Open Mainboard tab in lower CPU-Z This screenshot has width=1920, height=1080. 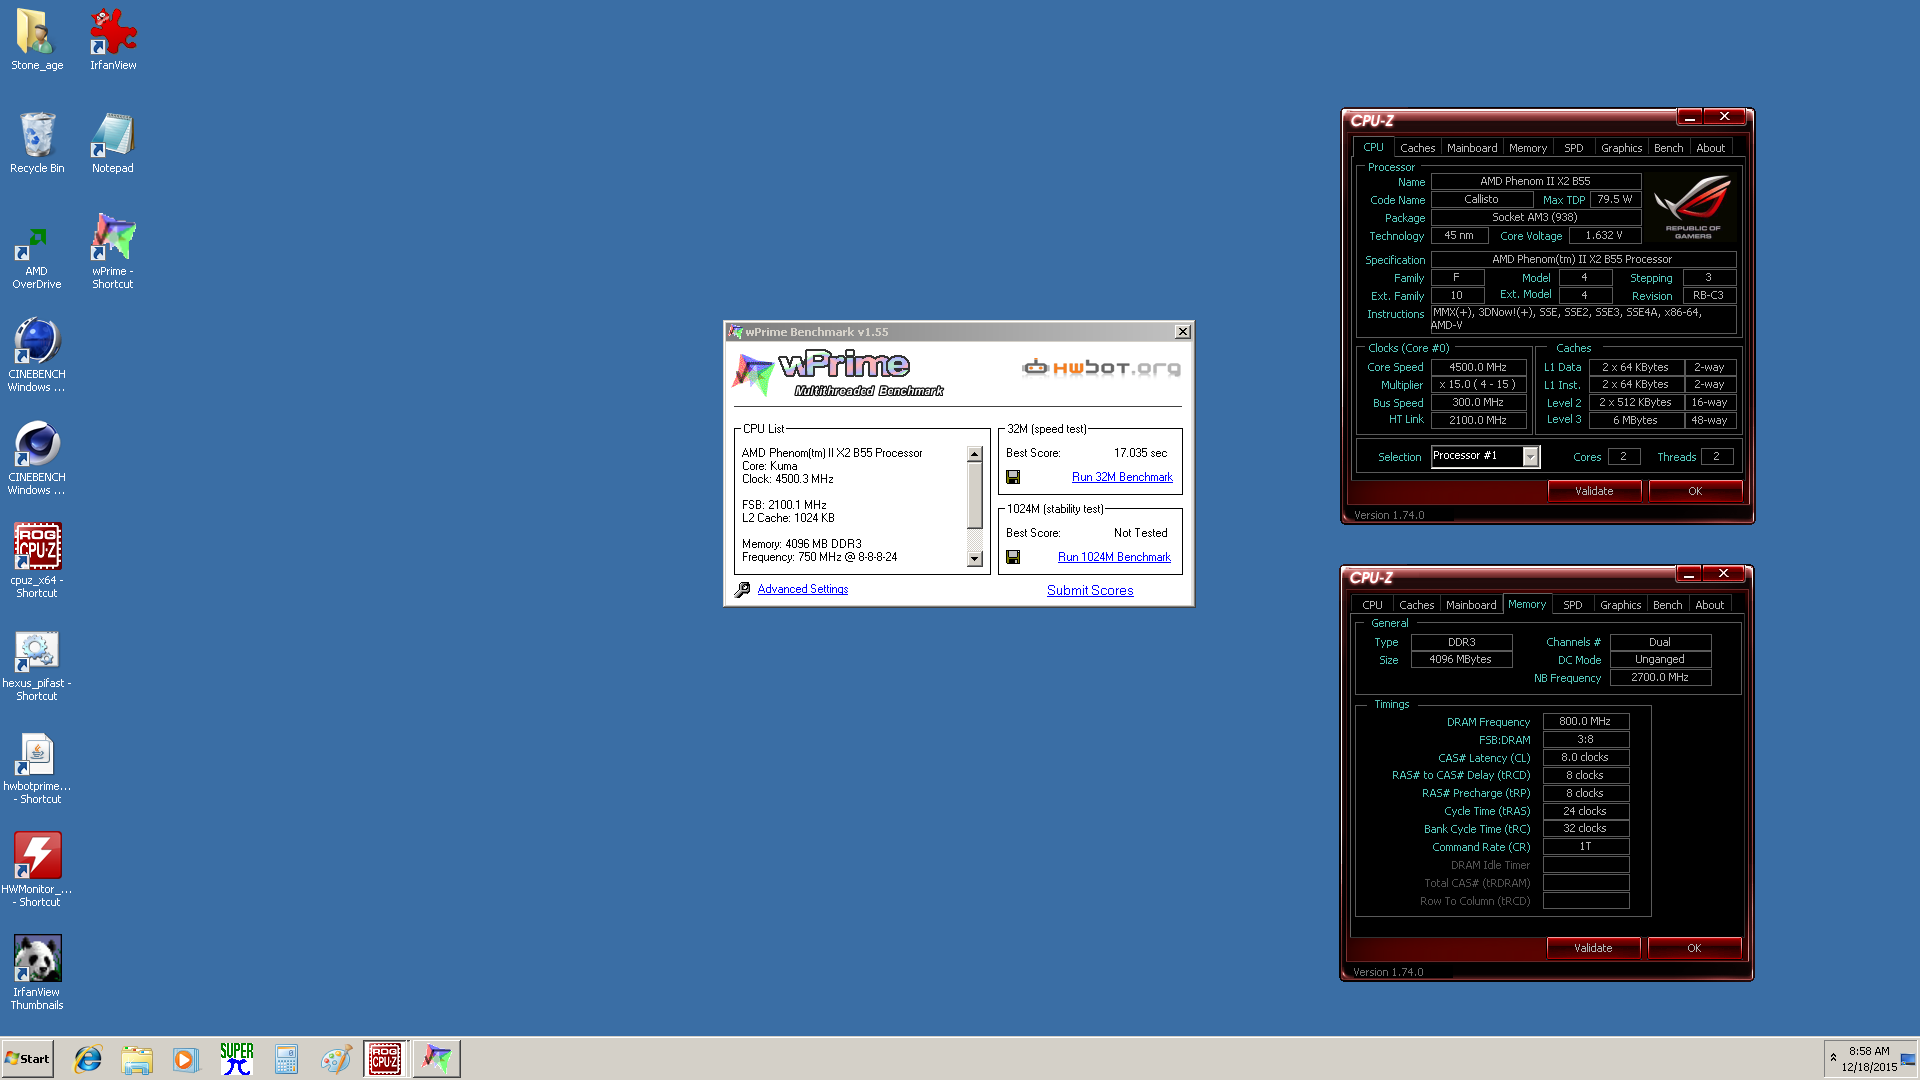pos(1471,605)
